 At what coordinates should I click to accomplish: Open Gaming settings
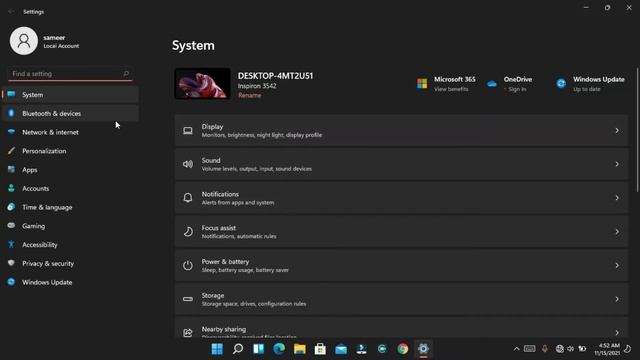coord(70,226)
